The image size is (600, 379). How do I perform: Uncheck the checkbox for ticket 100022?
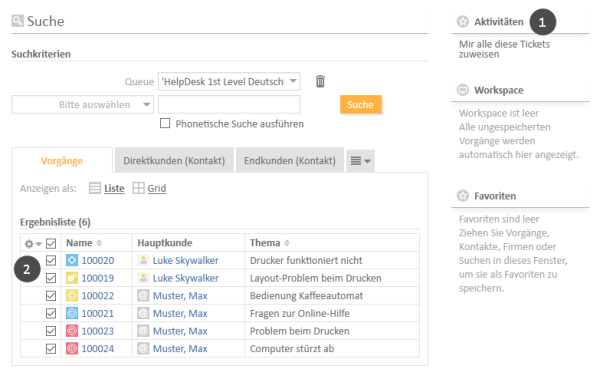(x=51, y=296)
